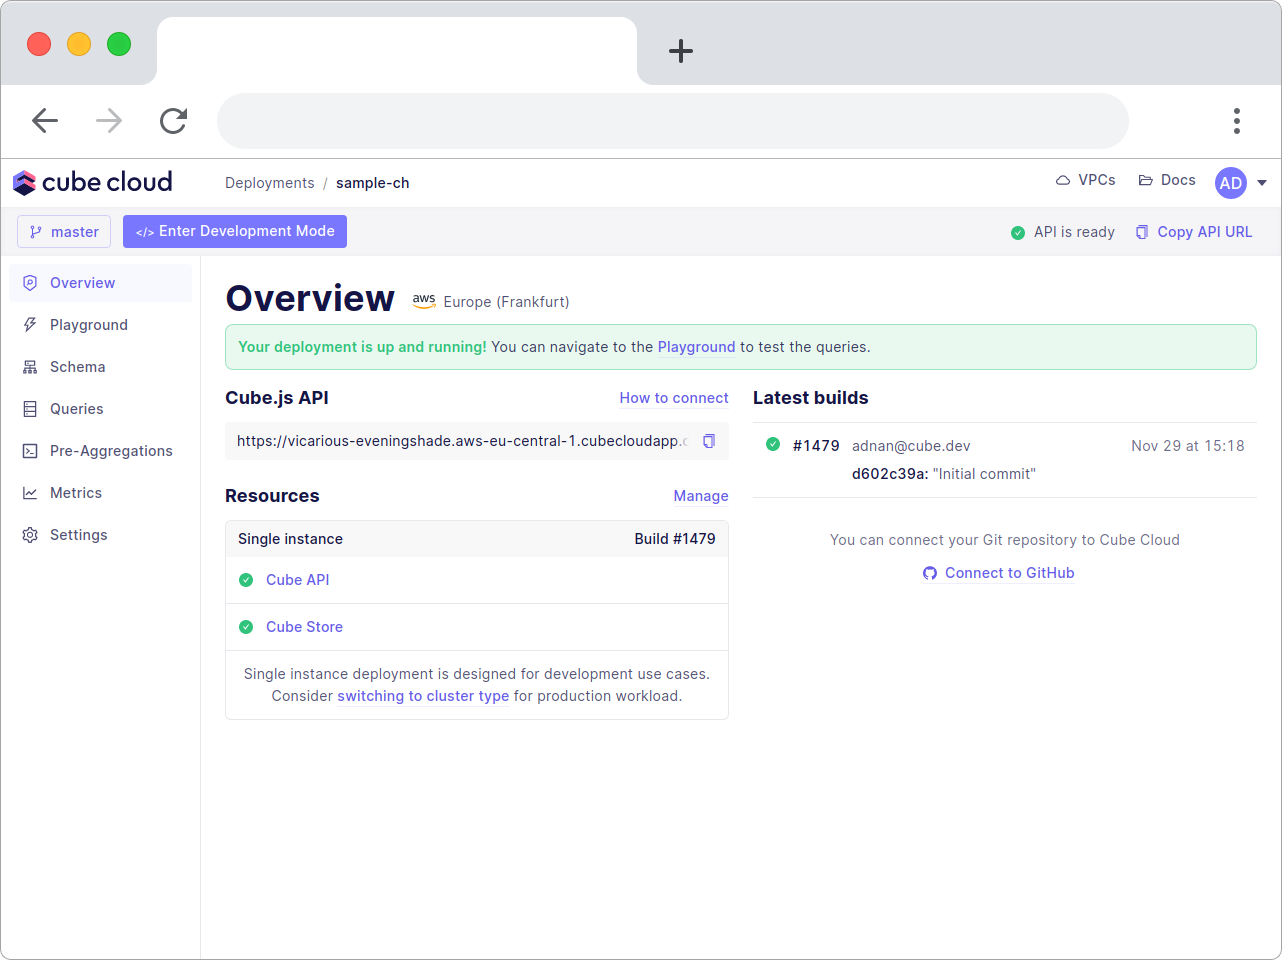Click the How to connect link
Screen dimensions: 1282x960
click(674, 398)
